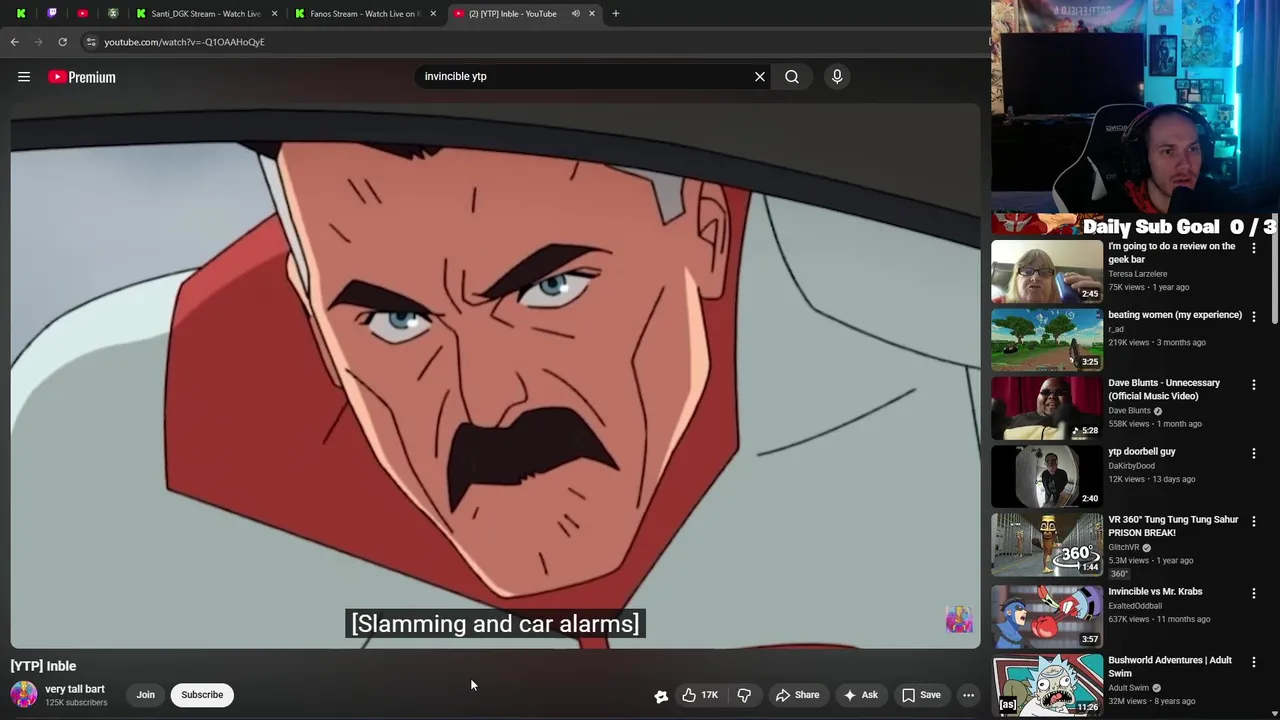Open more actions menu below video

(x=968, y=695)
